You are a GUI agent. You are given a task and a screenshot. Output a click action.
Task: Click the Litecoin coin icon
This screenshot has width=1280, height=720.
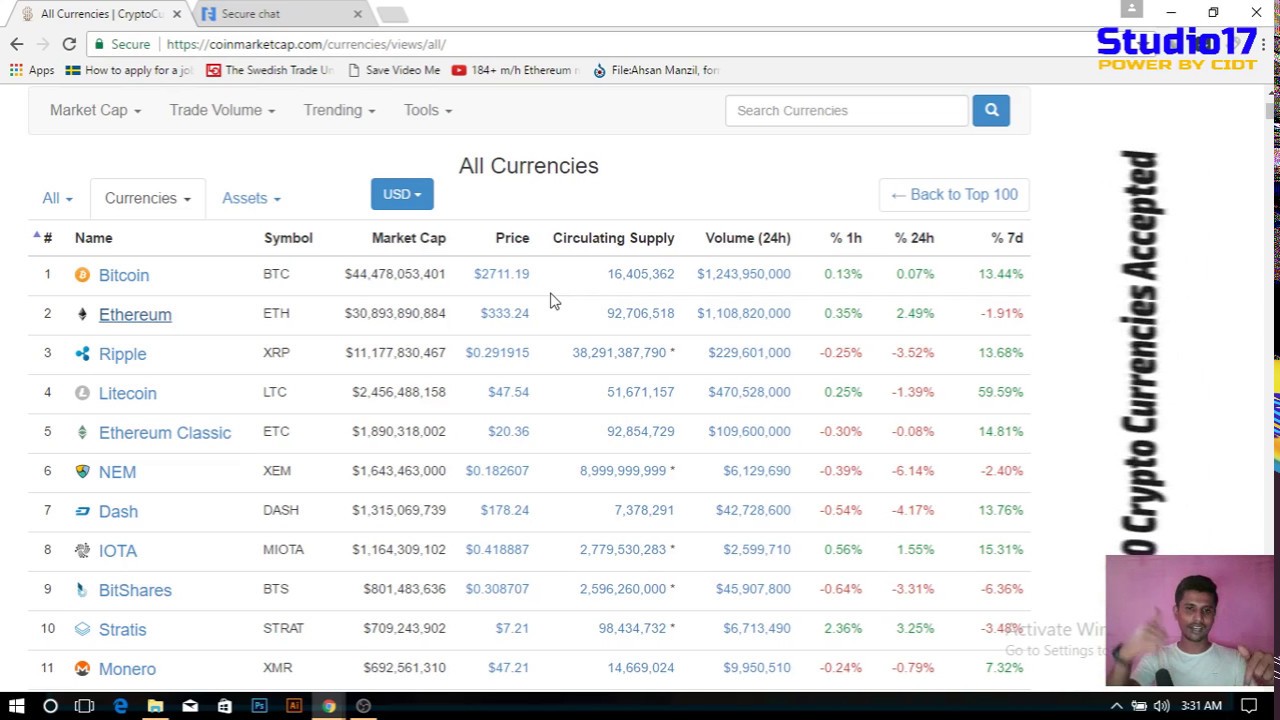coord(82,393)
